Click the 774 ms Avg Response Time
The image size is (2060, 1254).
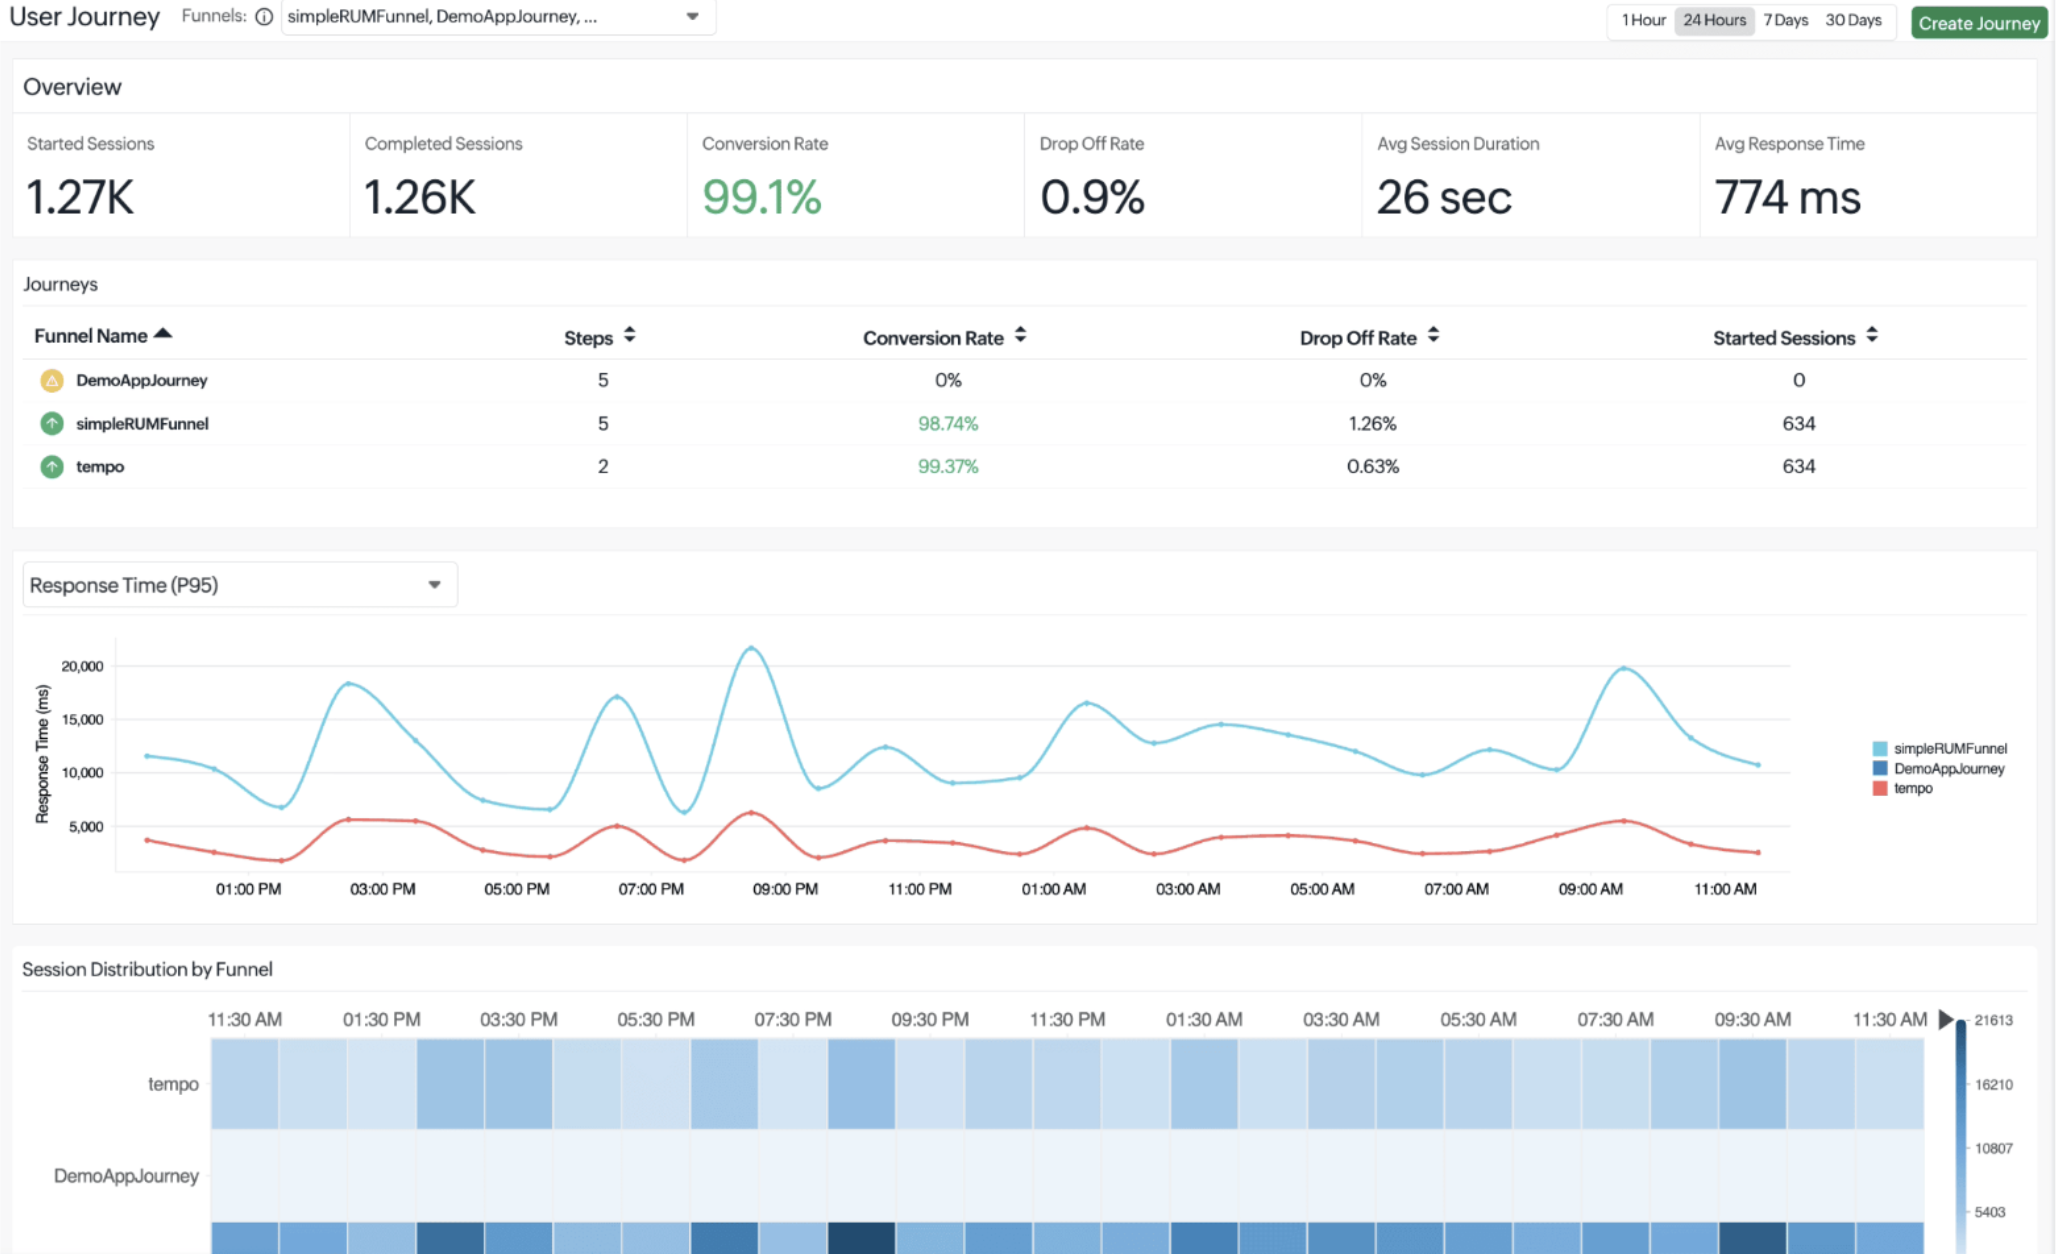point(1788,196)
